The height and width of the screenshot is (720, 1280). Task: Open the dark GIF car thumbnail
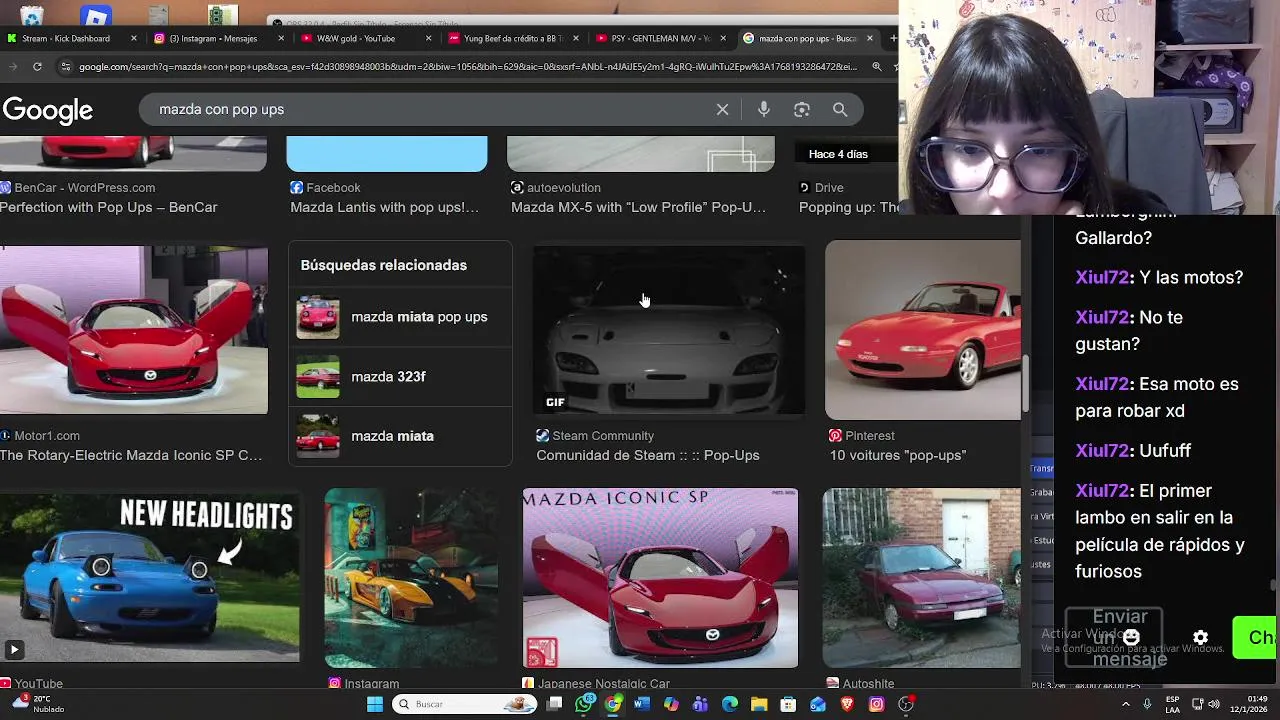coord(669,330)
